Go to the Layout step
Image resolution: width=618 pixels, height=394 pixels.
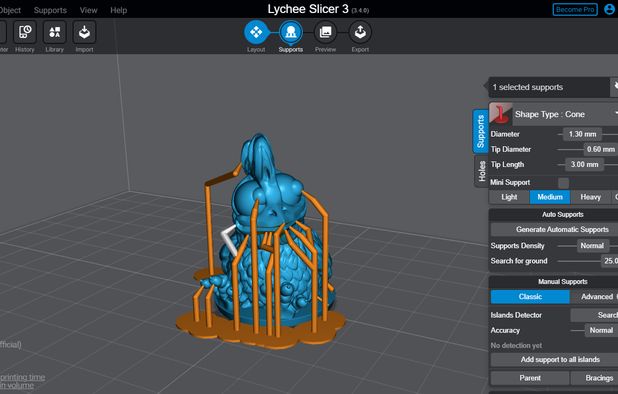(256, 32)
